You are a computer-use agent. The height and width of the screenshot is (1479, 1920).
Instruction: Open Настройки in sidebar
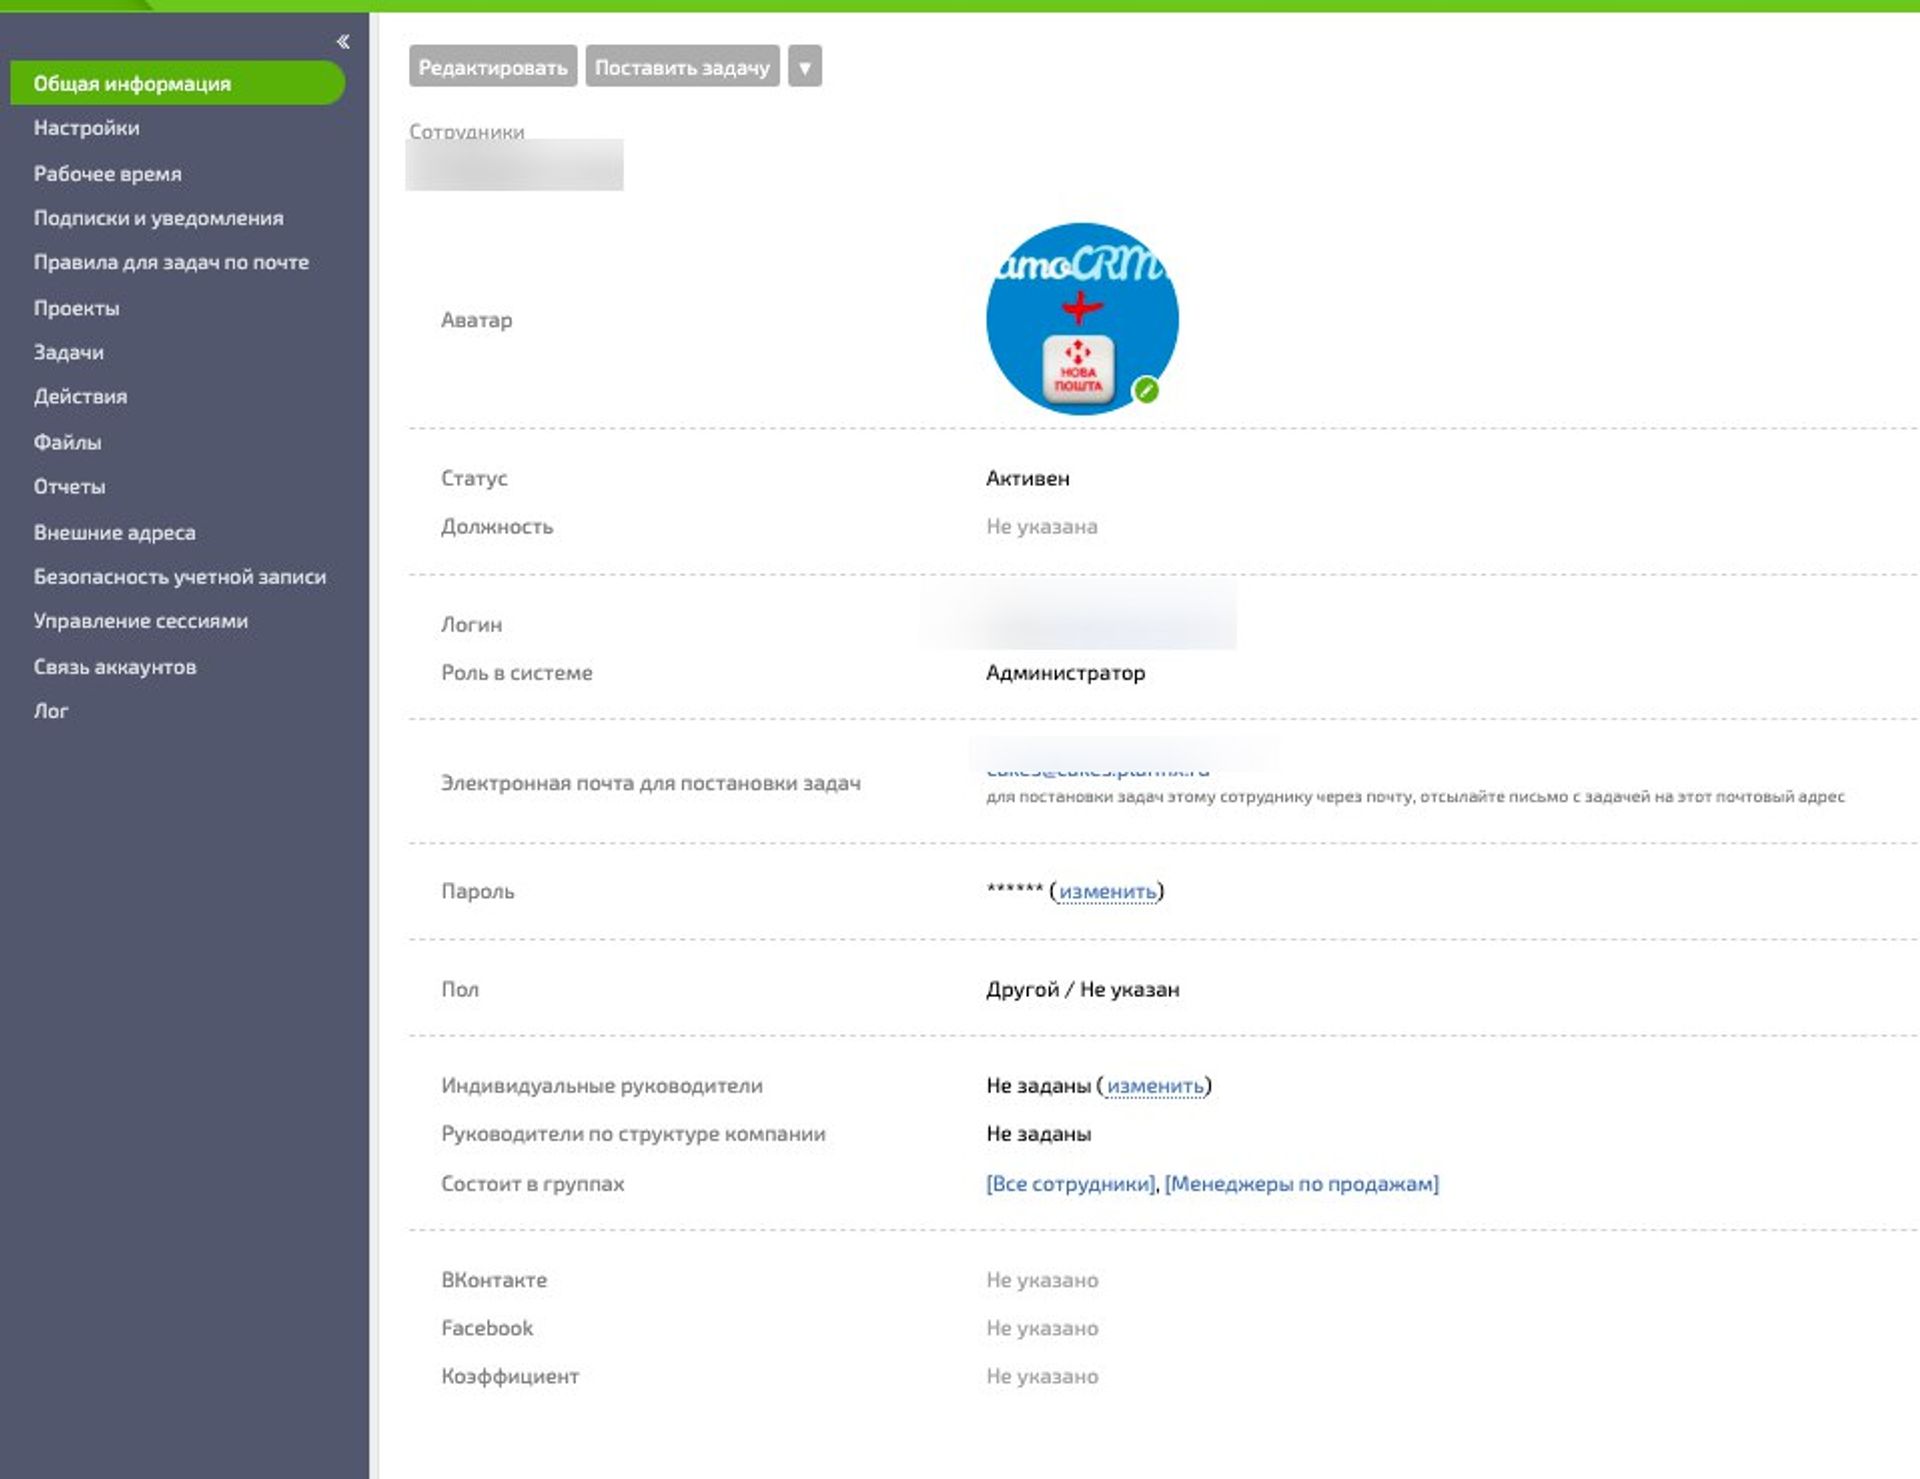click(x=86, y=128)
